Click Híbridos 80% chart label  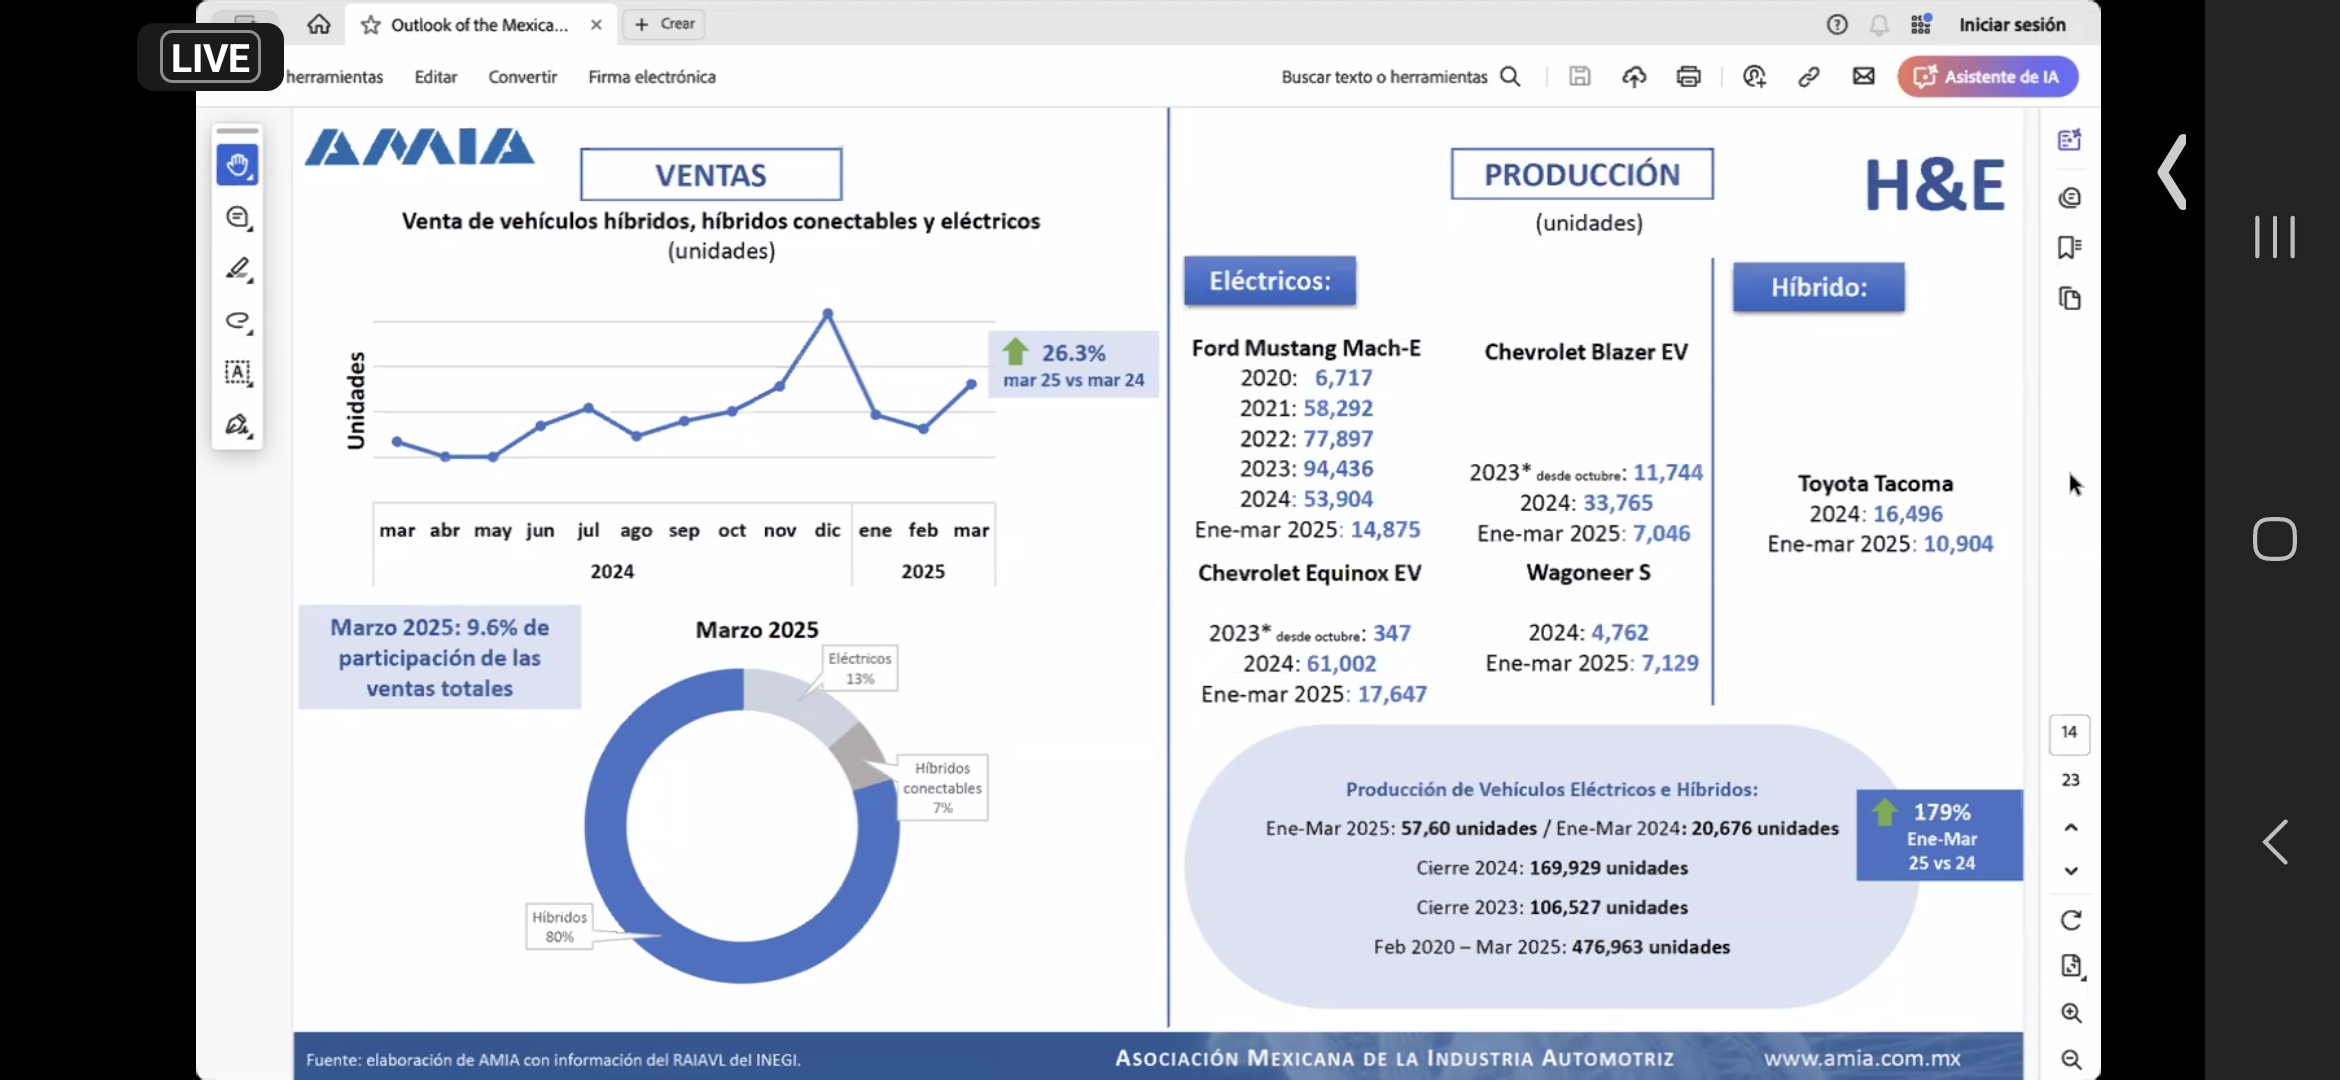[x=559, y=927]
